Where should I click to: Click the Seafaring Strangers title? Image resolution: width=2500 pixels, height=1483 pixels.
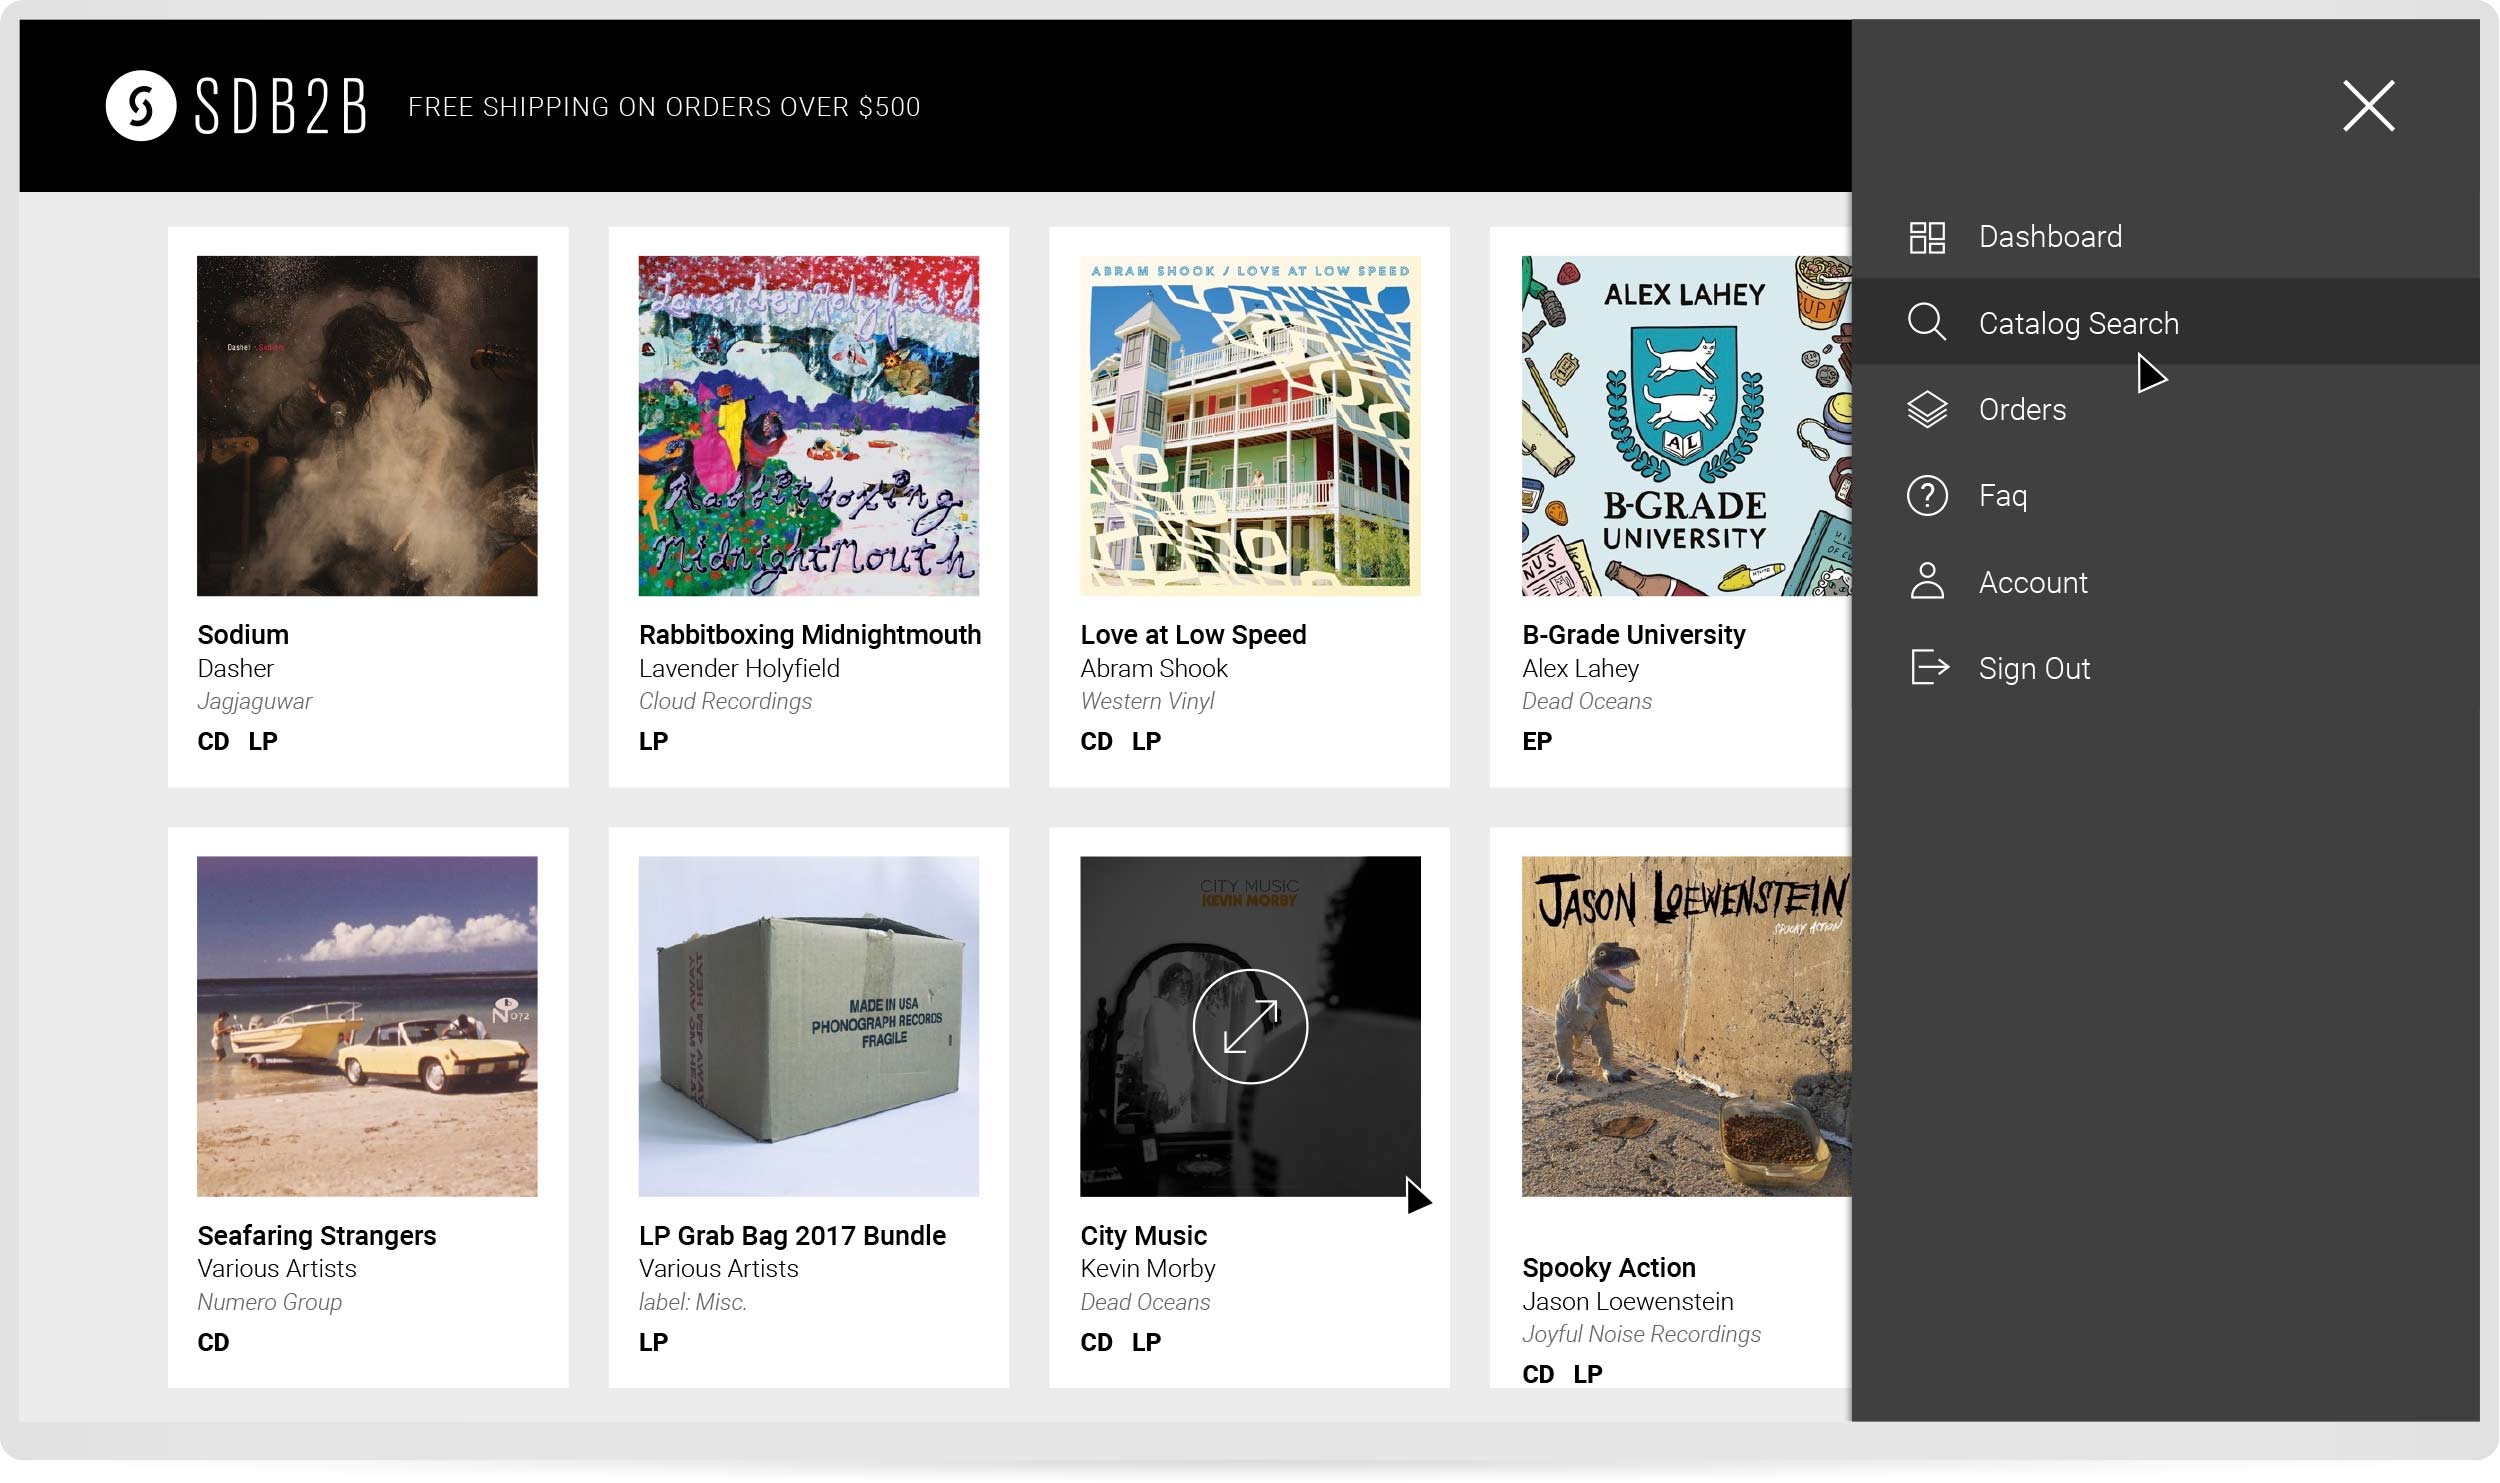[x=316, y=1236]
